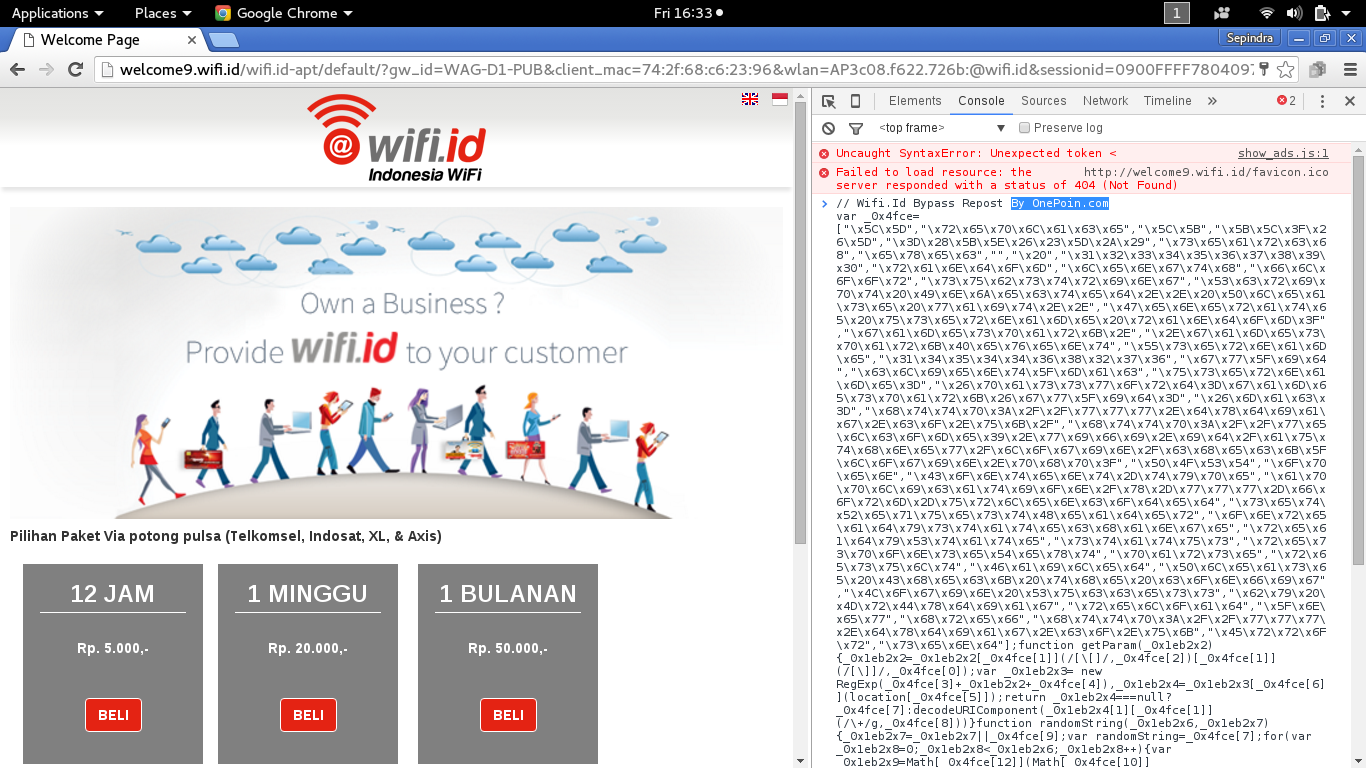
Task: Open the Chrome hamburger menu
Action: pos(1349,69)
